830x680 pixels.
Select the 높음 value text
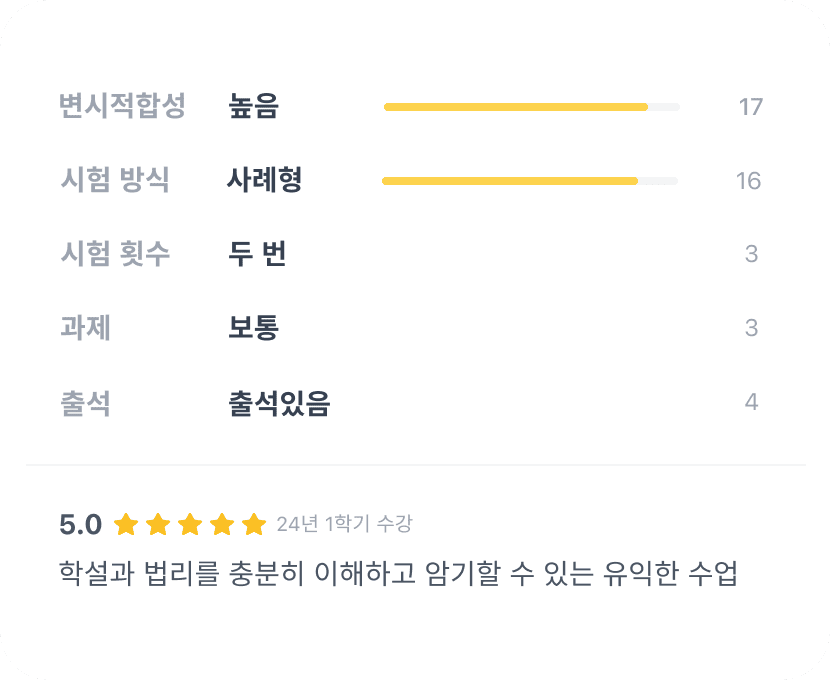click(x=253, y=106)
